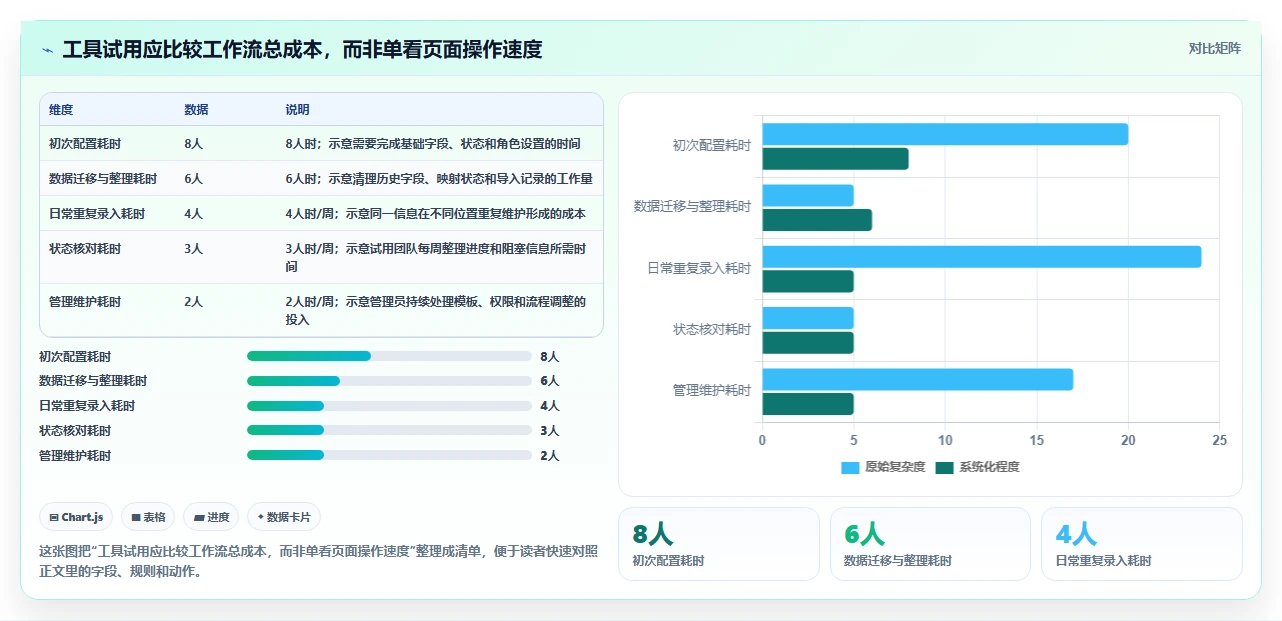Image resolution: width=1282 pixels, height=621 pixels.
Task: Click the dark green 初次配置耗时 chart bar
Action: coord(835,159)
